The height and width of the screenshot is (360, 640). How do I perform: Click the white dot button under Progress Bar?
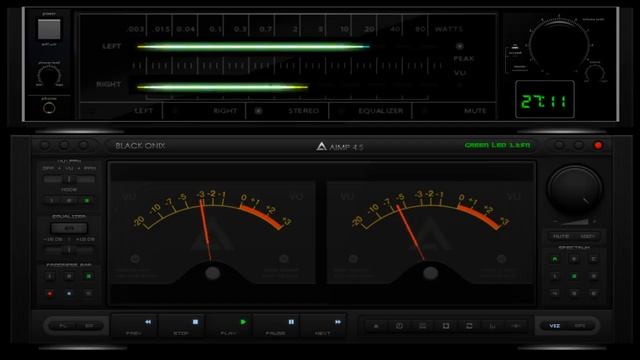tap(69, 293)
